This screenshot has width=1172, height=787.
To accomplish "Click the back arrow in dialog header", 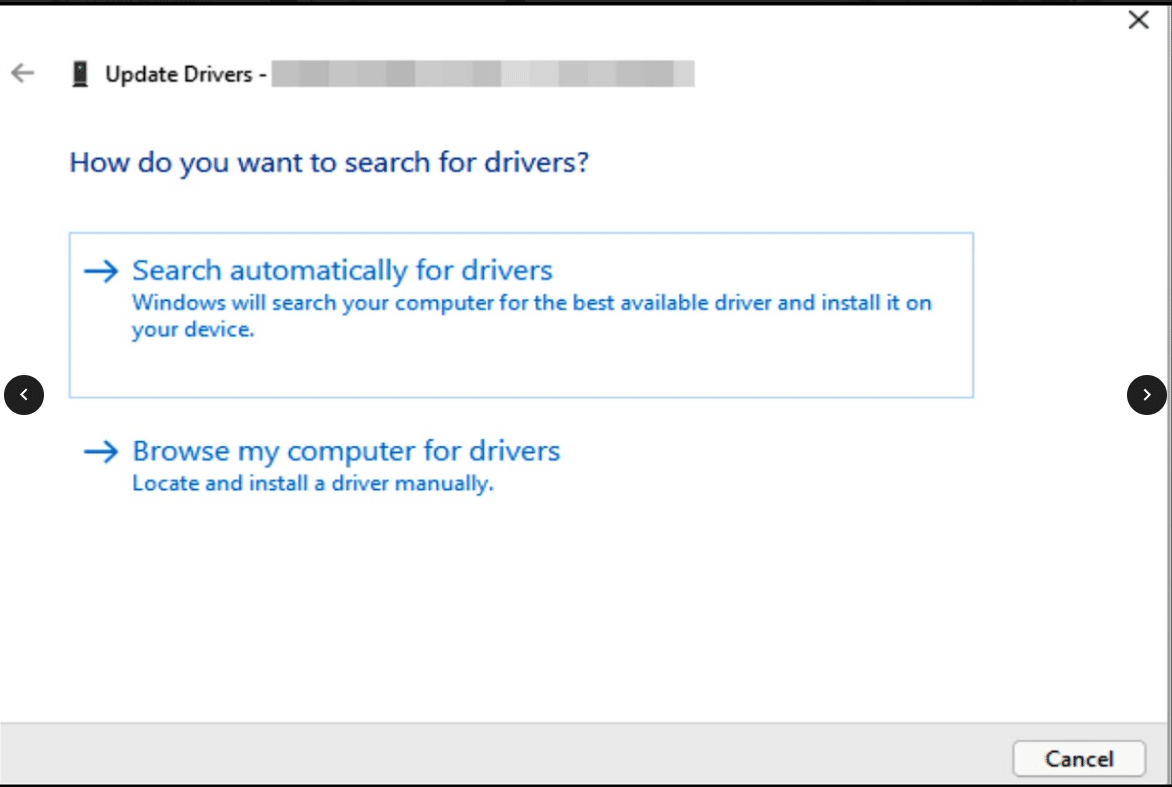I will click(22, 73).
